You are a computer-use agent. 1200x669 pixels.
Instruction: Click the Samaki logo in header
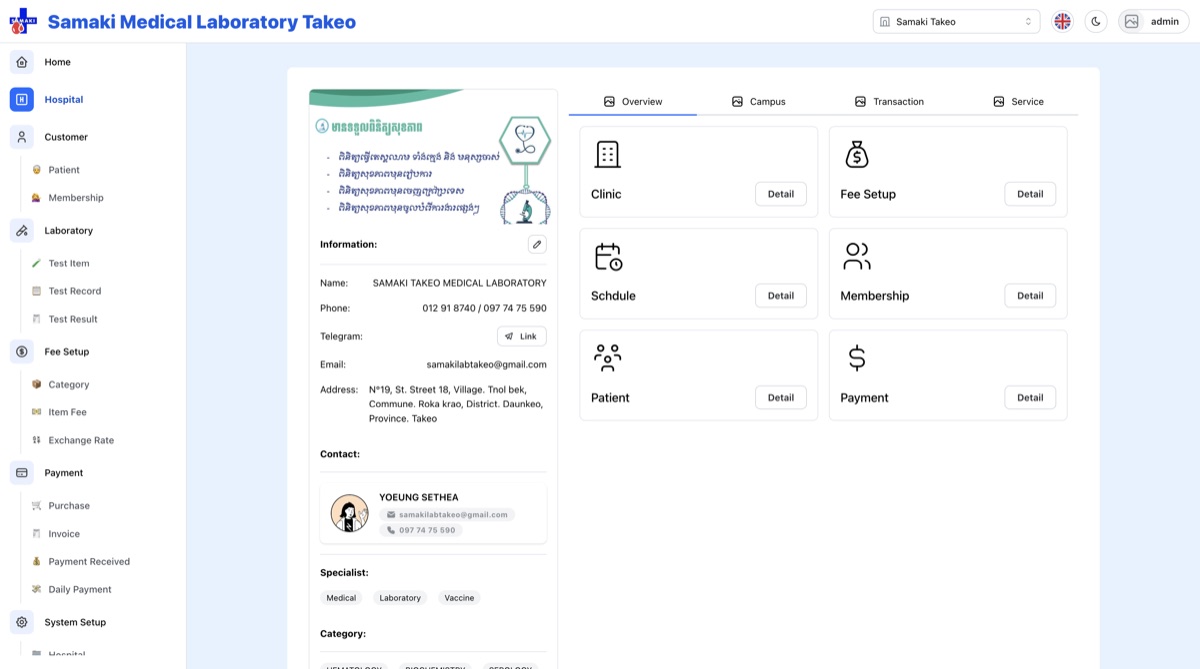[23, 21]
